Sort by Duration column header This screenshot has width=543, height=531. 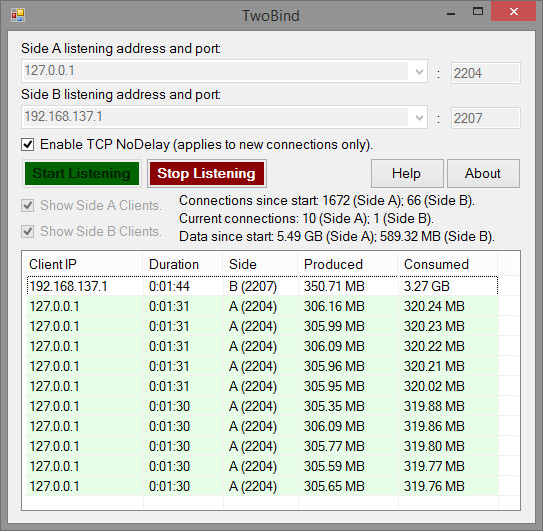click(183, 264)
